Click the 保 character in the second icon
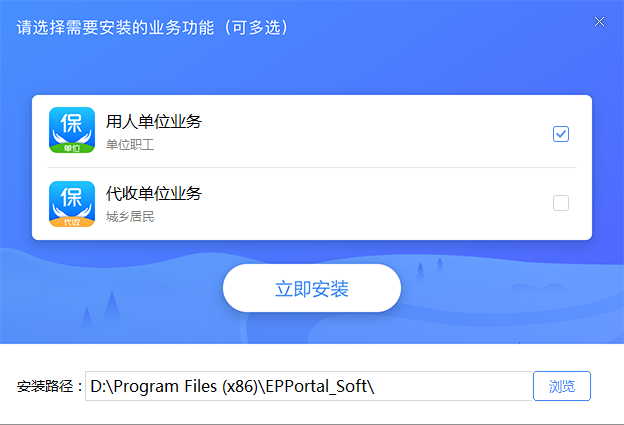The width and height of the screenshot is (624, 425). coord(71,197)
